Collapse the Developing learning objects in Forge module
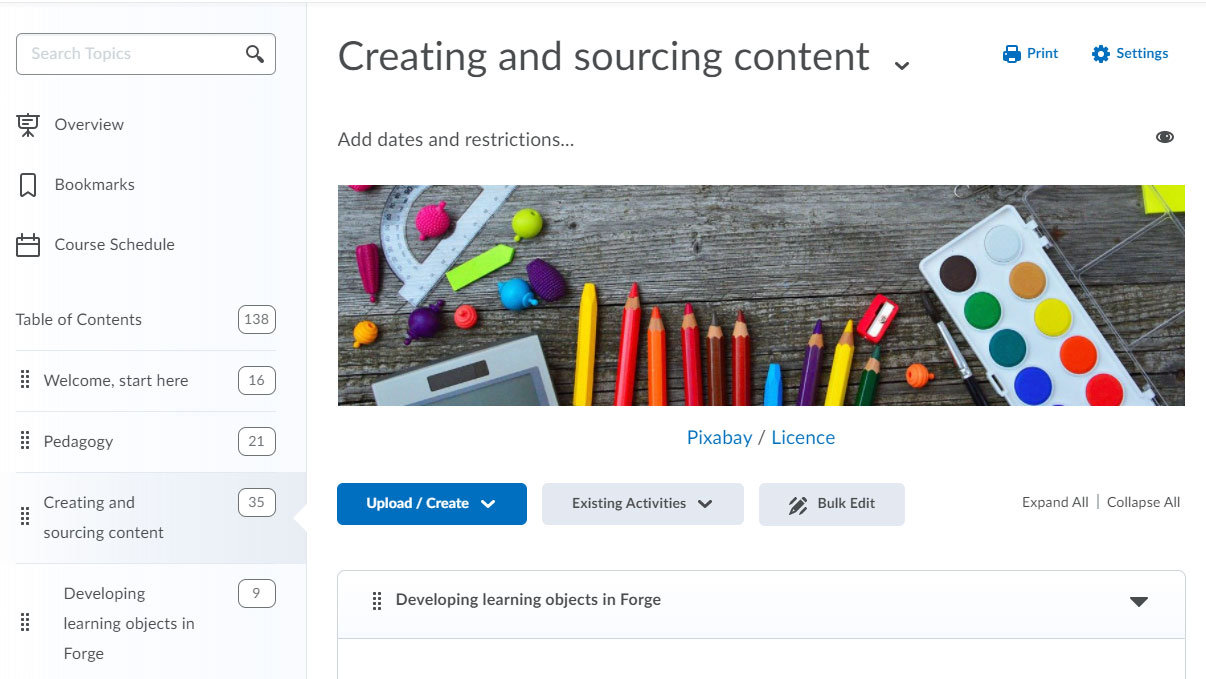The image size is (1206, 679). 1139,601
